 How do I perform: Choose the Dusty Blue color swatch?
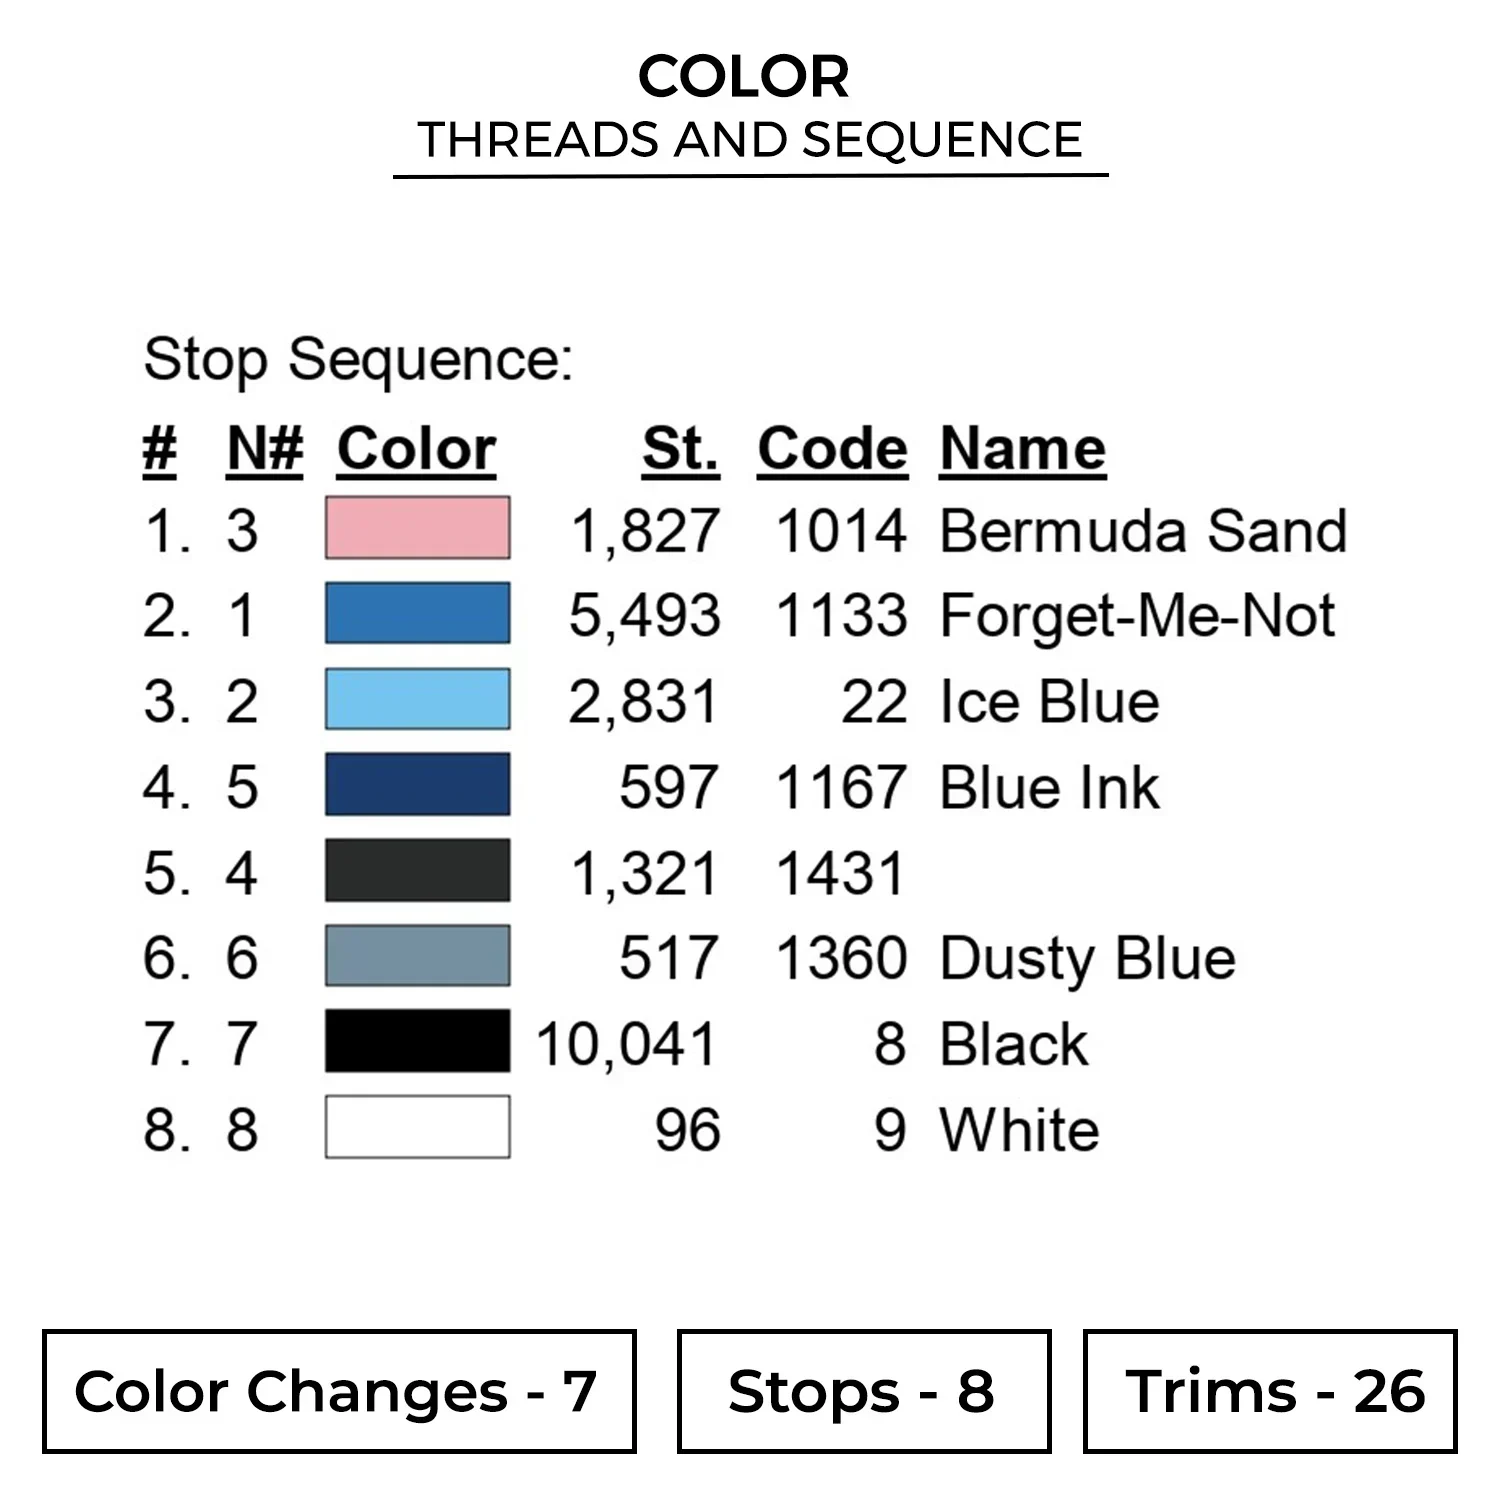[x=417, y=957]
